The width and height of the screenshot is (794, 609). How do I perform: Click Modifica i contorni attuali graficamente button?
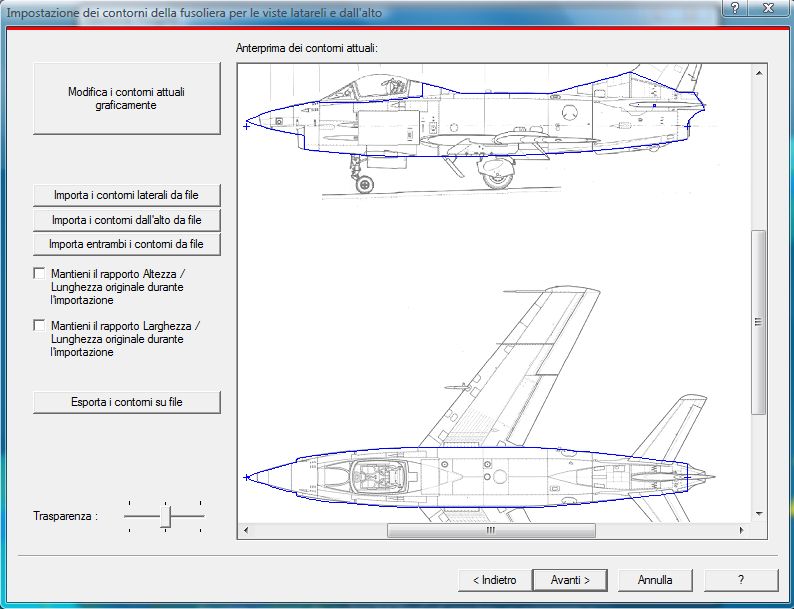point(126,98)
